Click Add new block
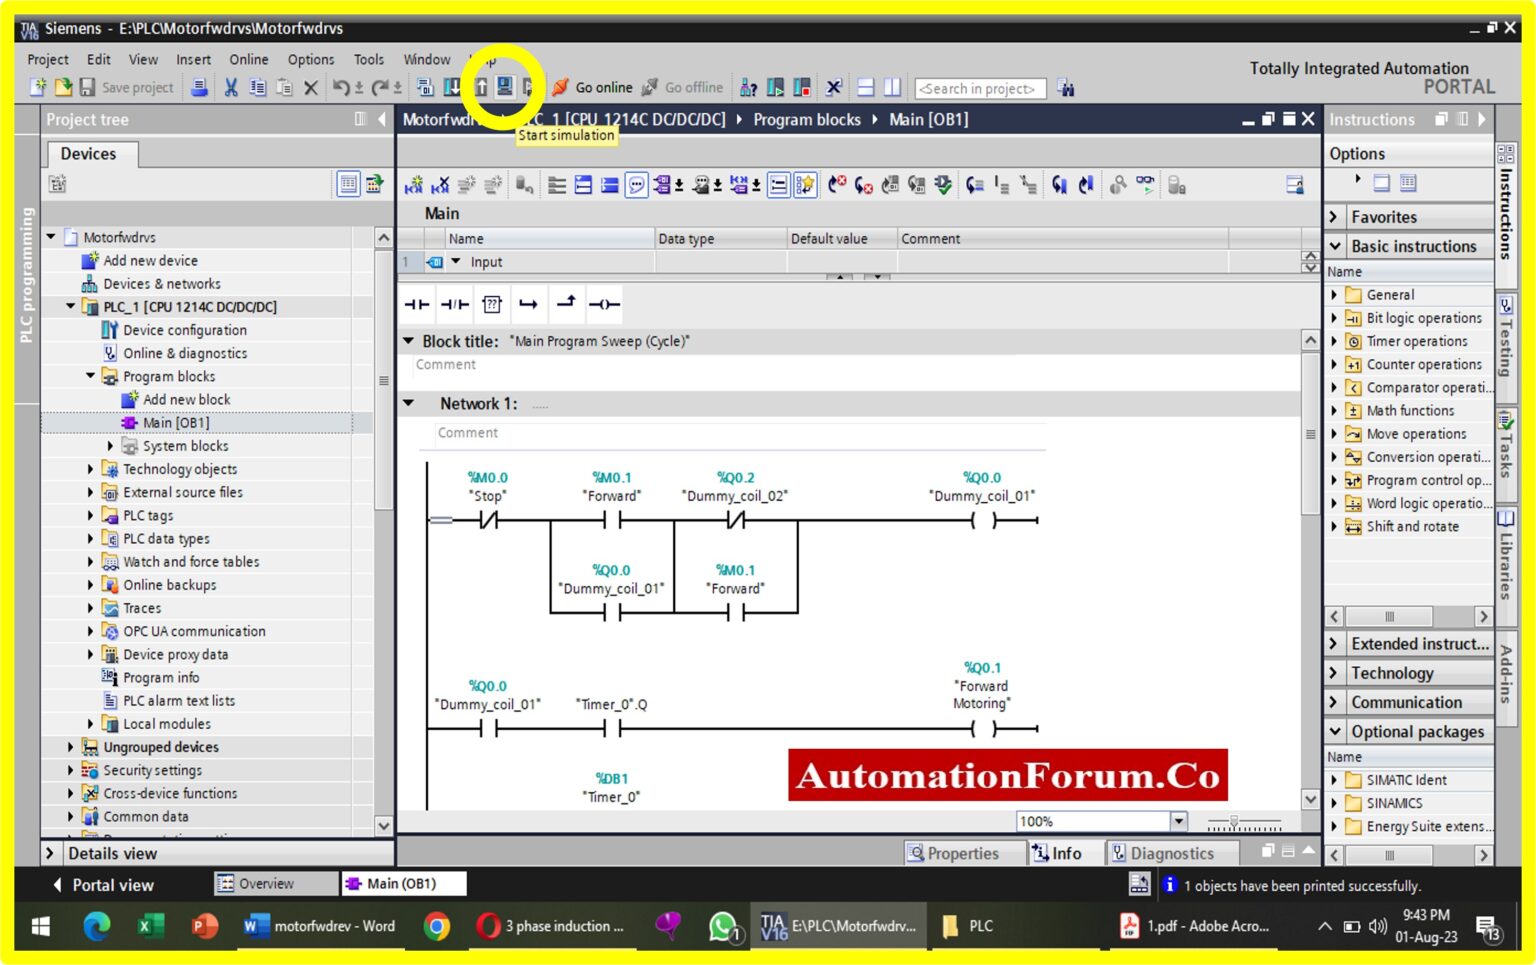Viewport: 1536px width, 965px height. point(185,399)
